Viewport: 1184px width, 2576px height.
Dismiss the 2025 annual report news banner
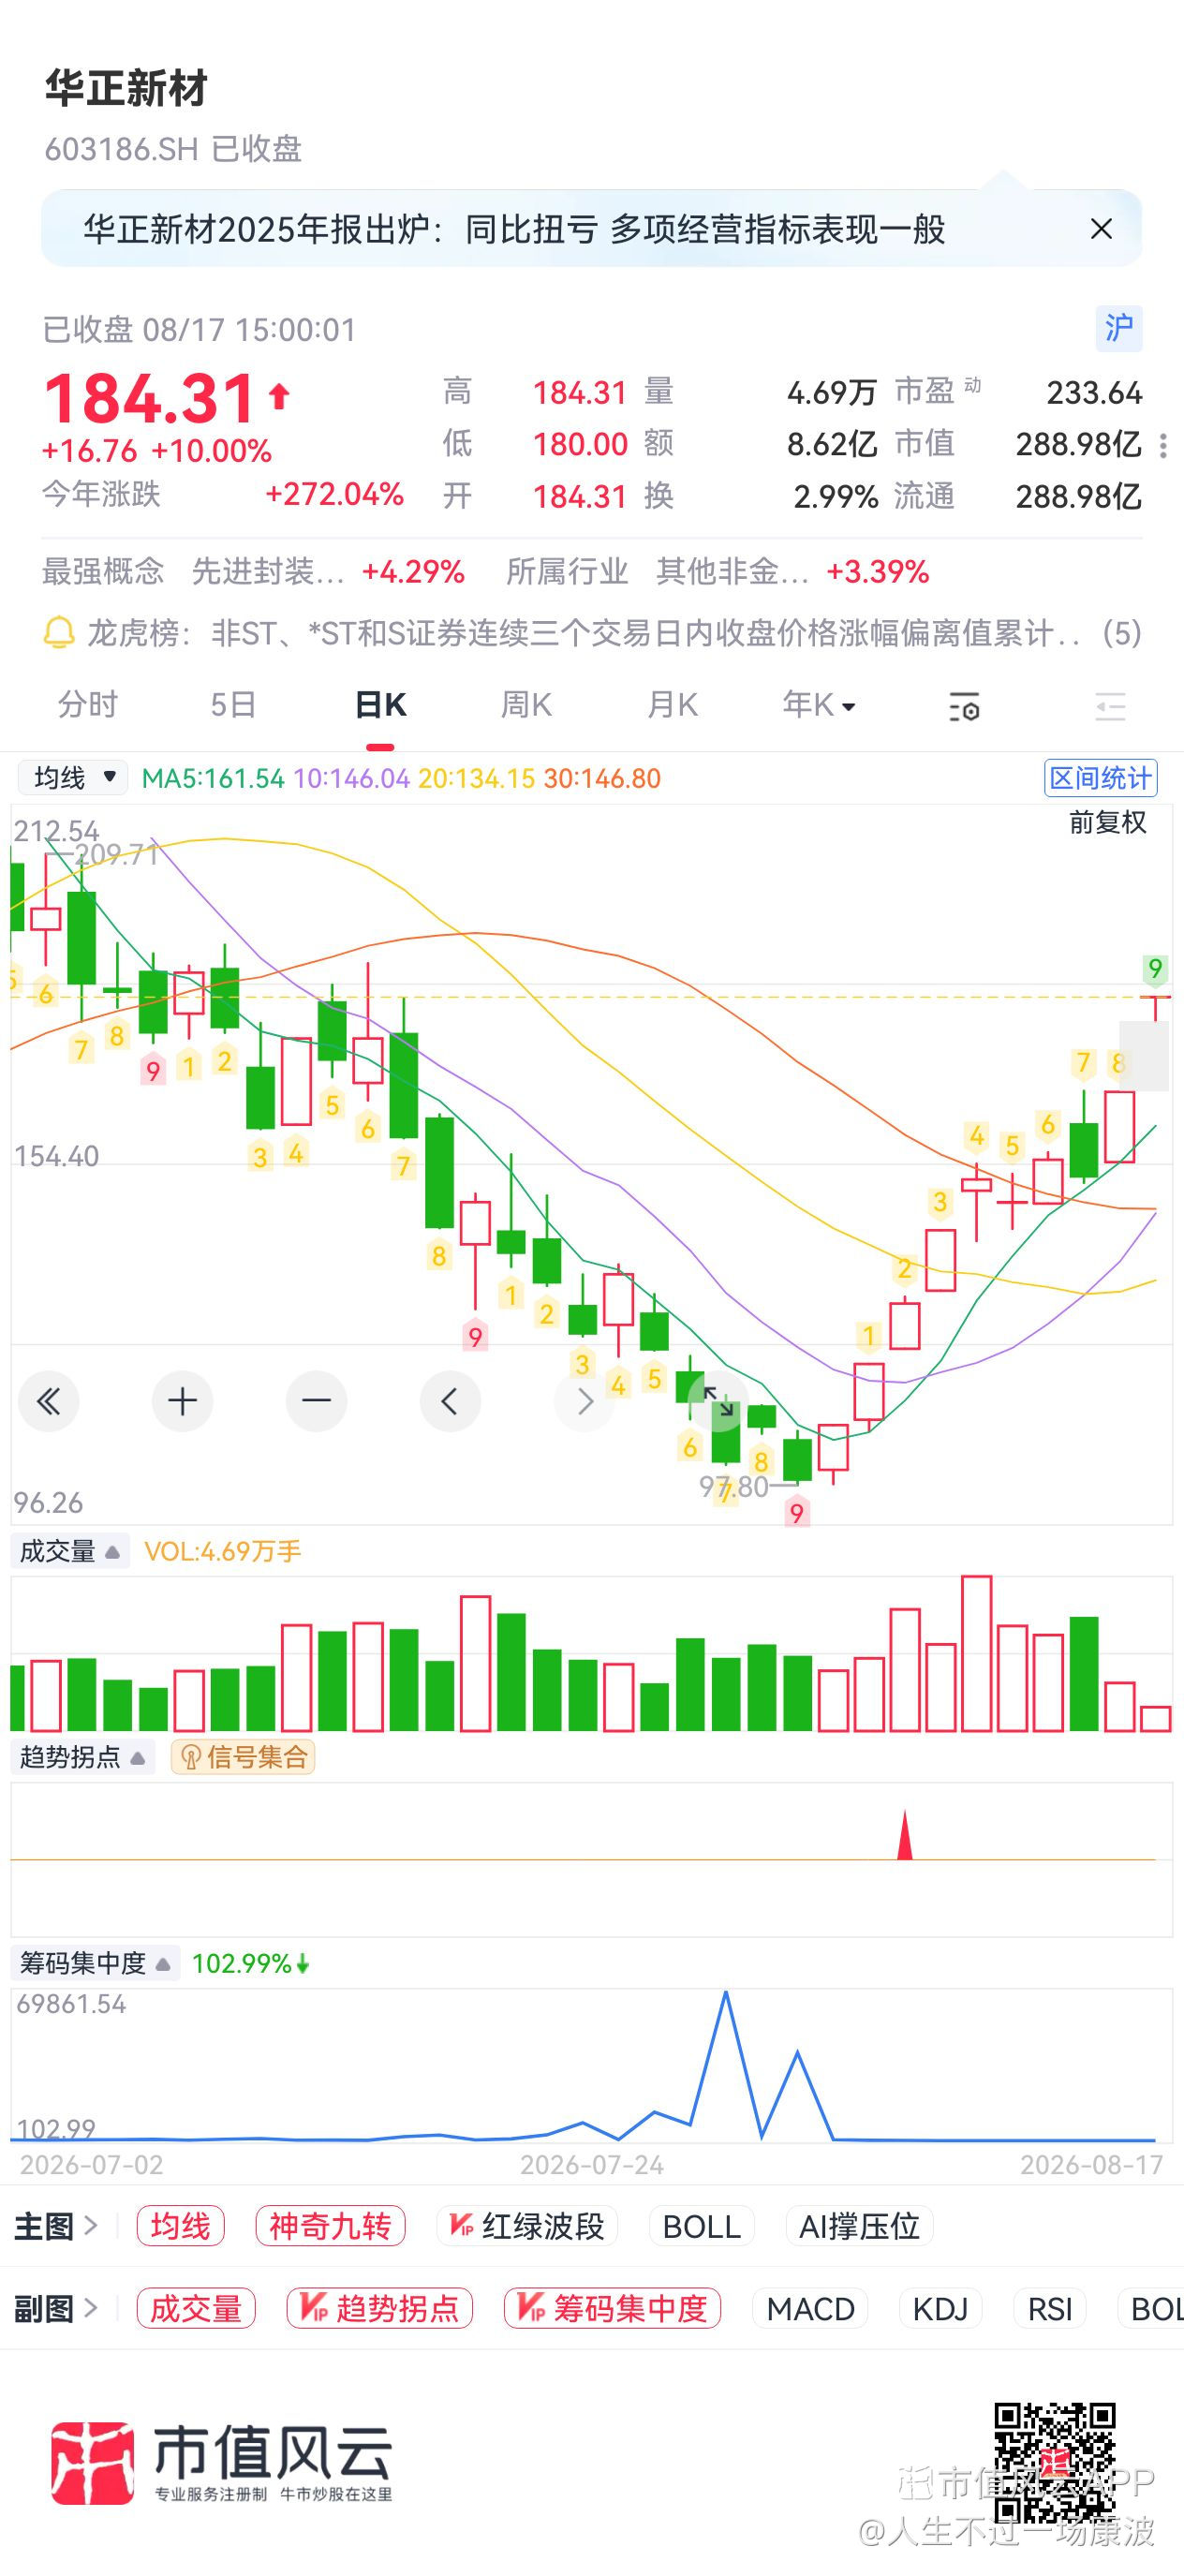coord(1101,229)
